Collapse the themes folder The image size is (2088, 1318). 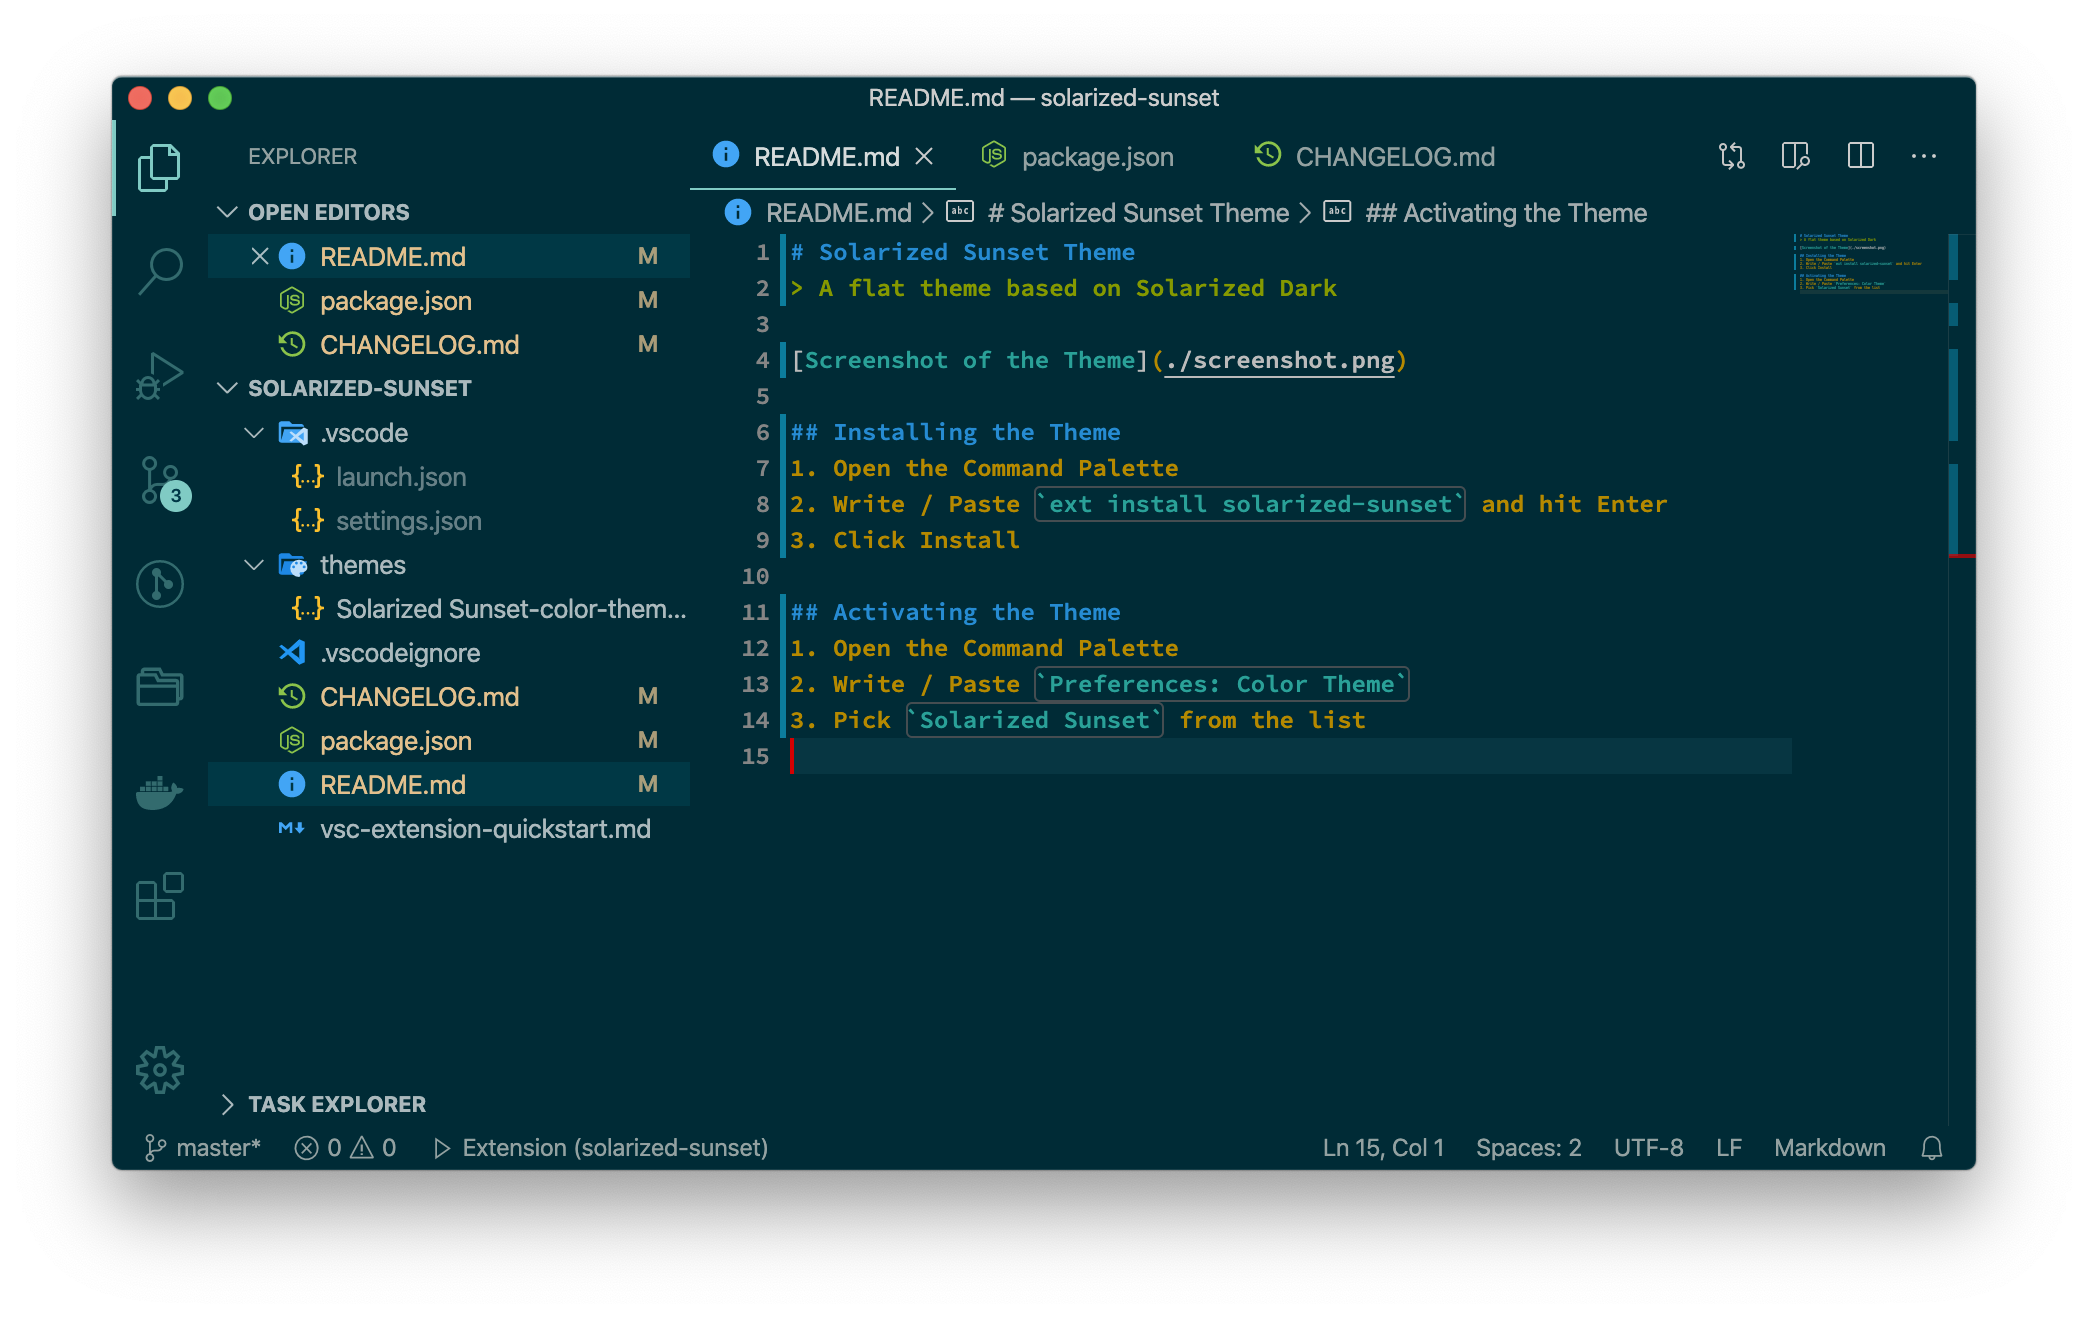coord(254,565)
